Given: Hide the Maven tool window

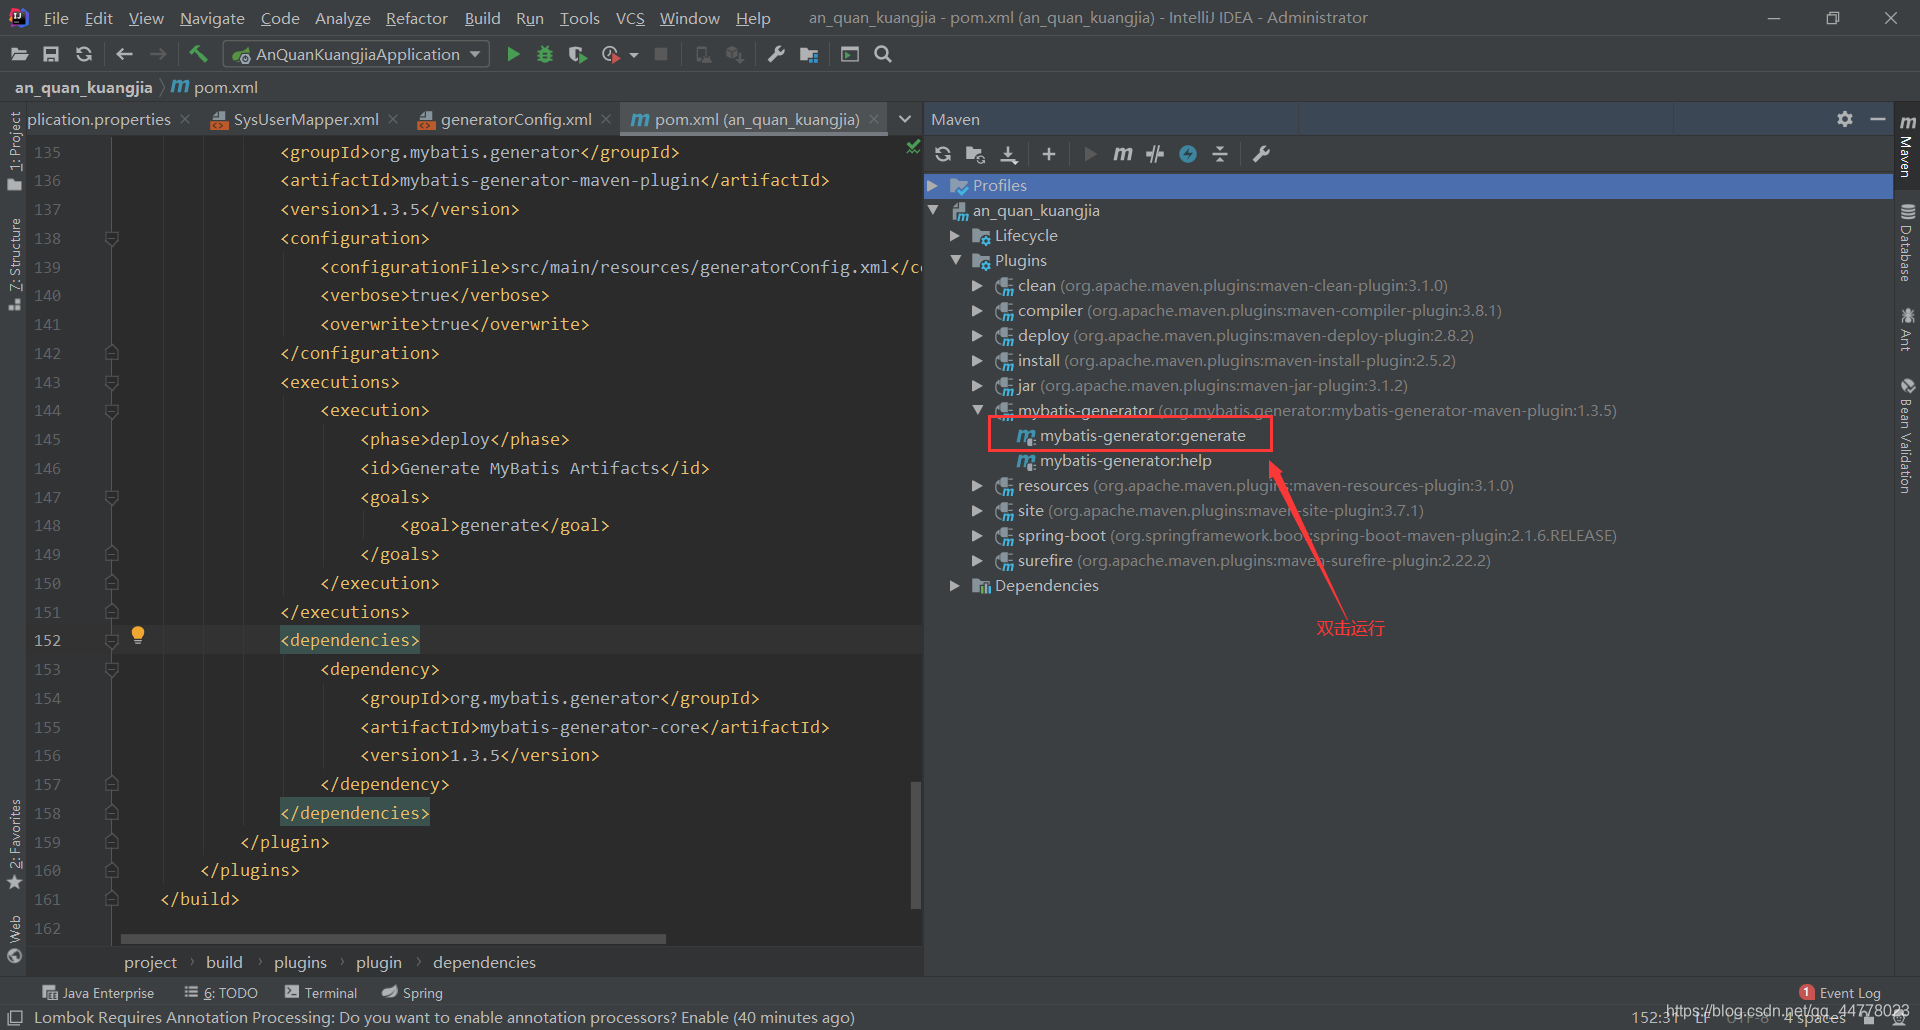Looking at the screenshot, I should pyautogui.click(x=1878, y=119).
